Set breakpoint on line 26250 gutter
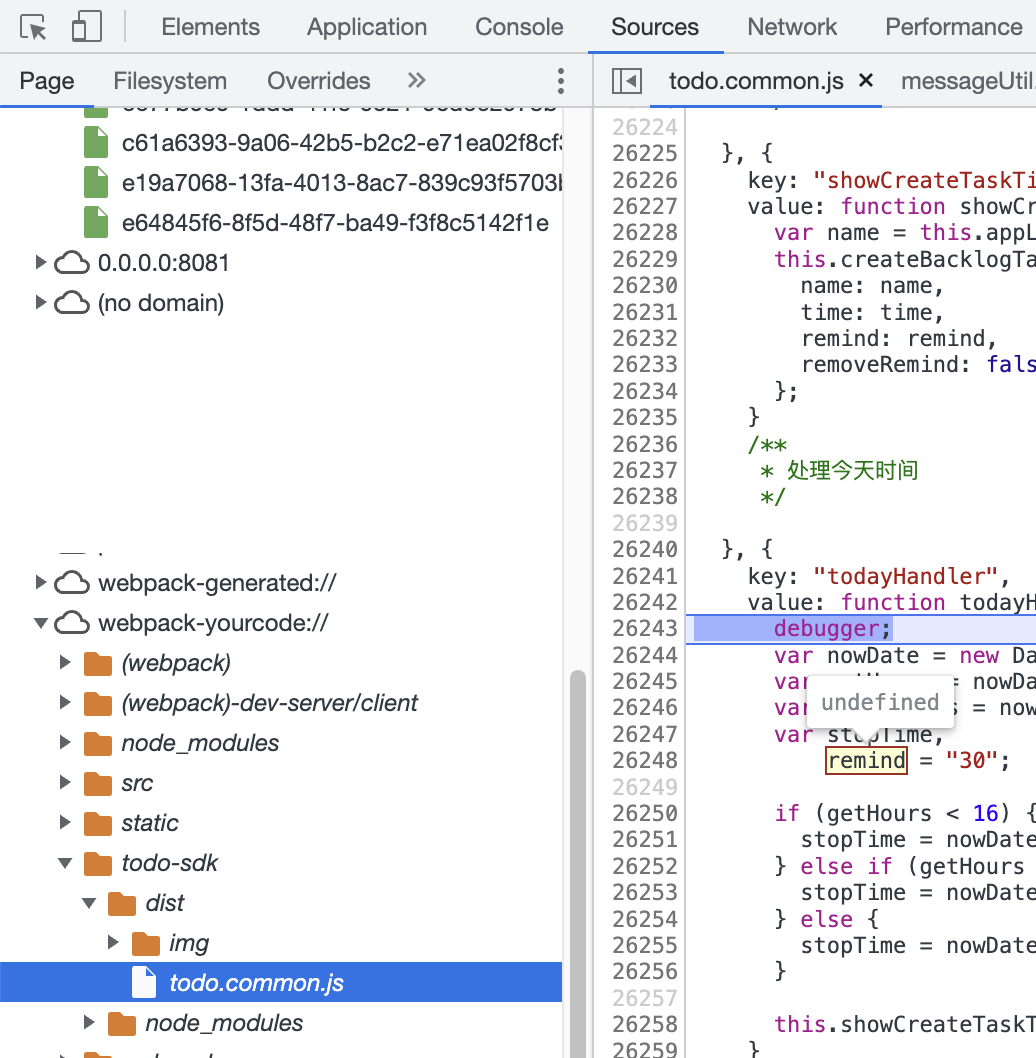The image size is (1036, 1058). click(x=645, y=813)
